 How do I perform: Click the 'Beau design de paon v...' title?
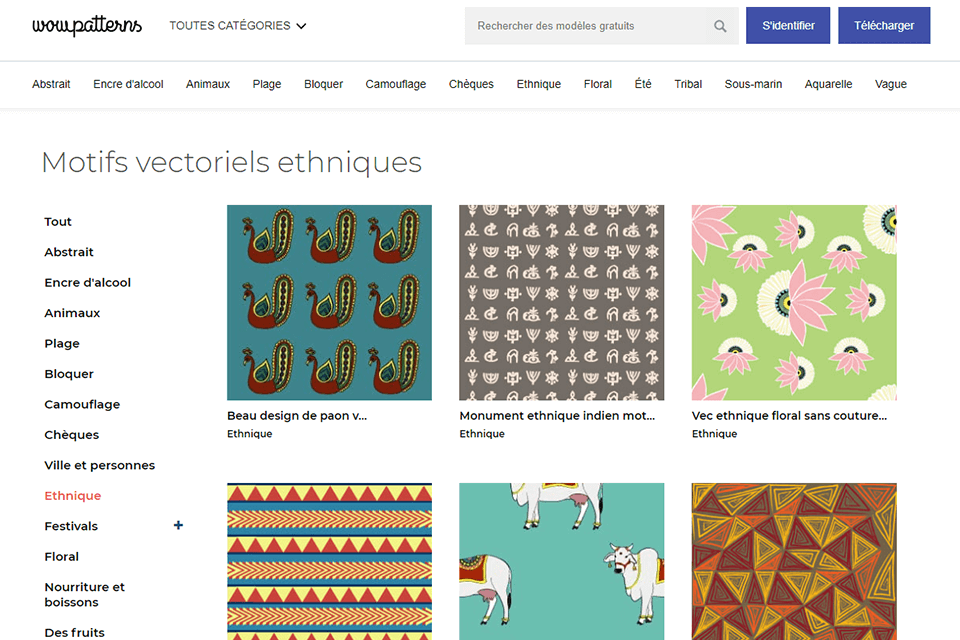297,416
